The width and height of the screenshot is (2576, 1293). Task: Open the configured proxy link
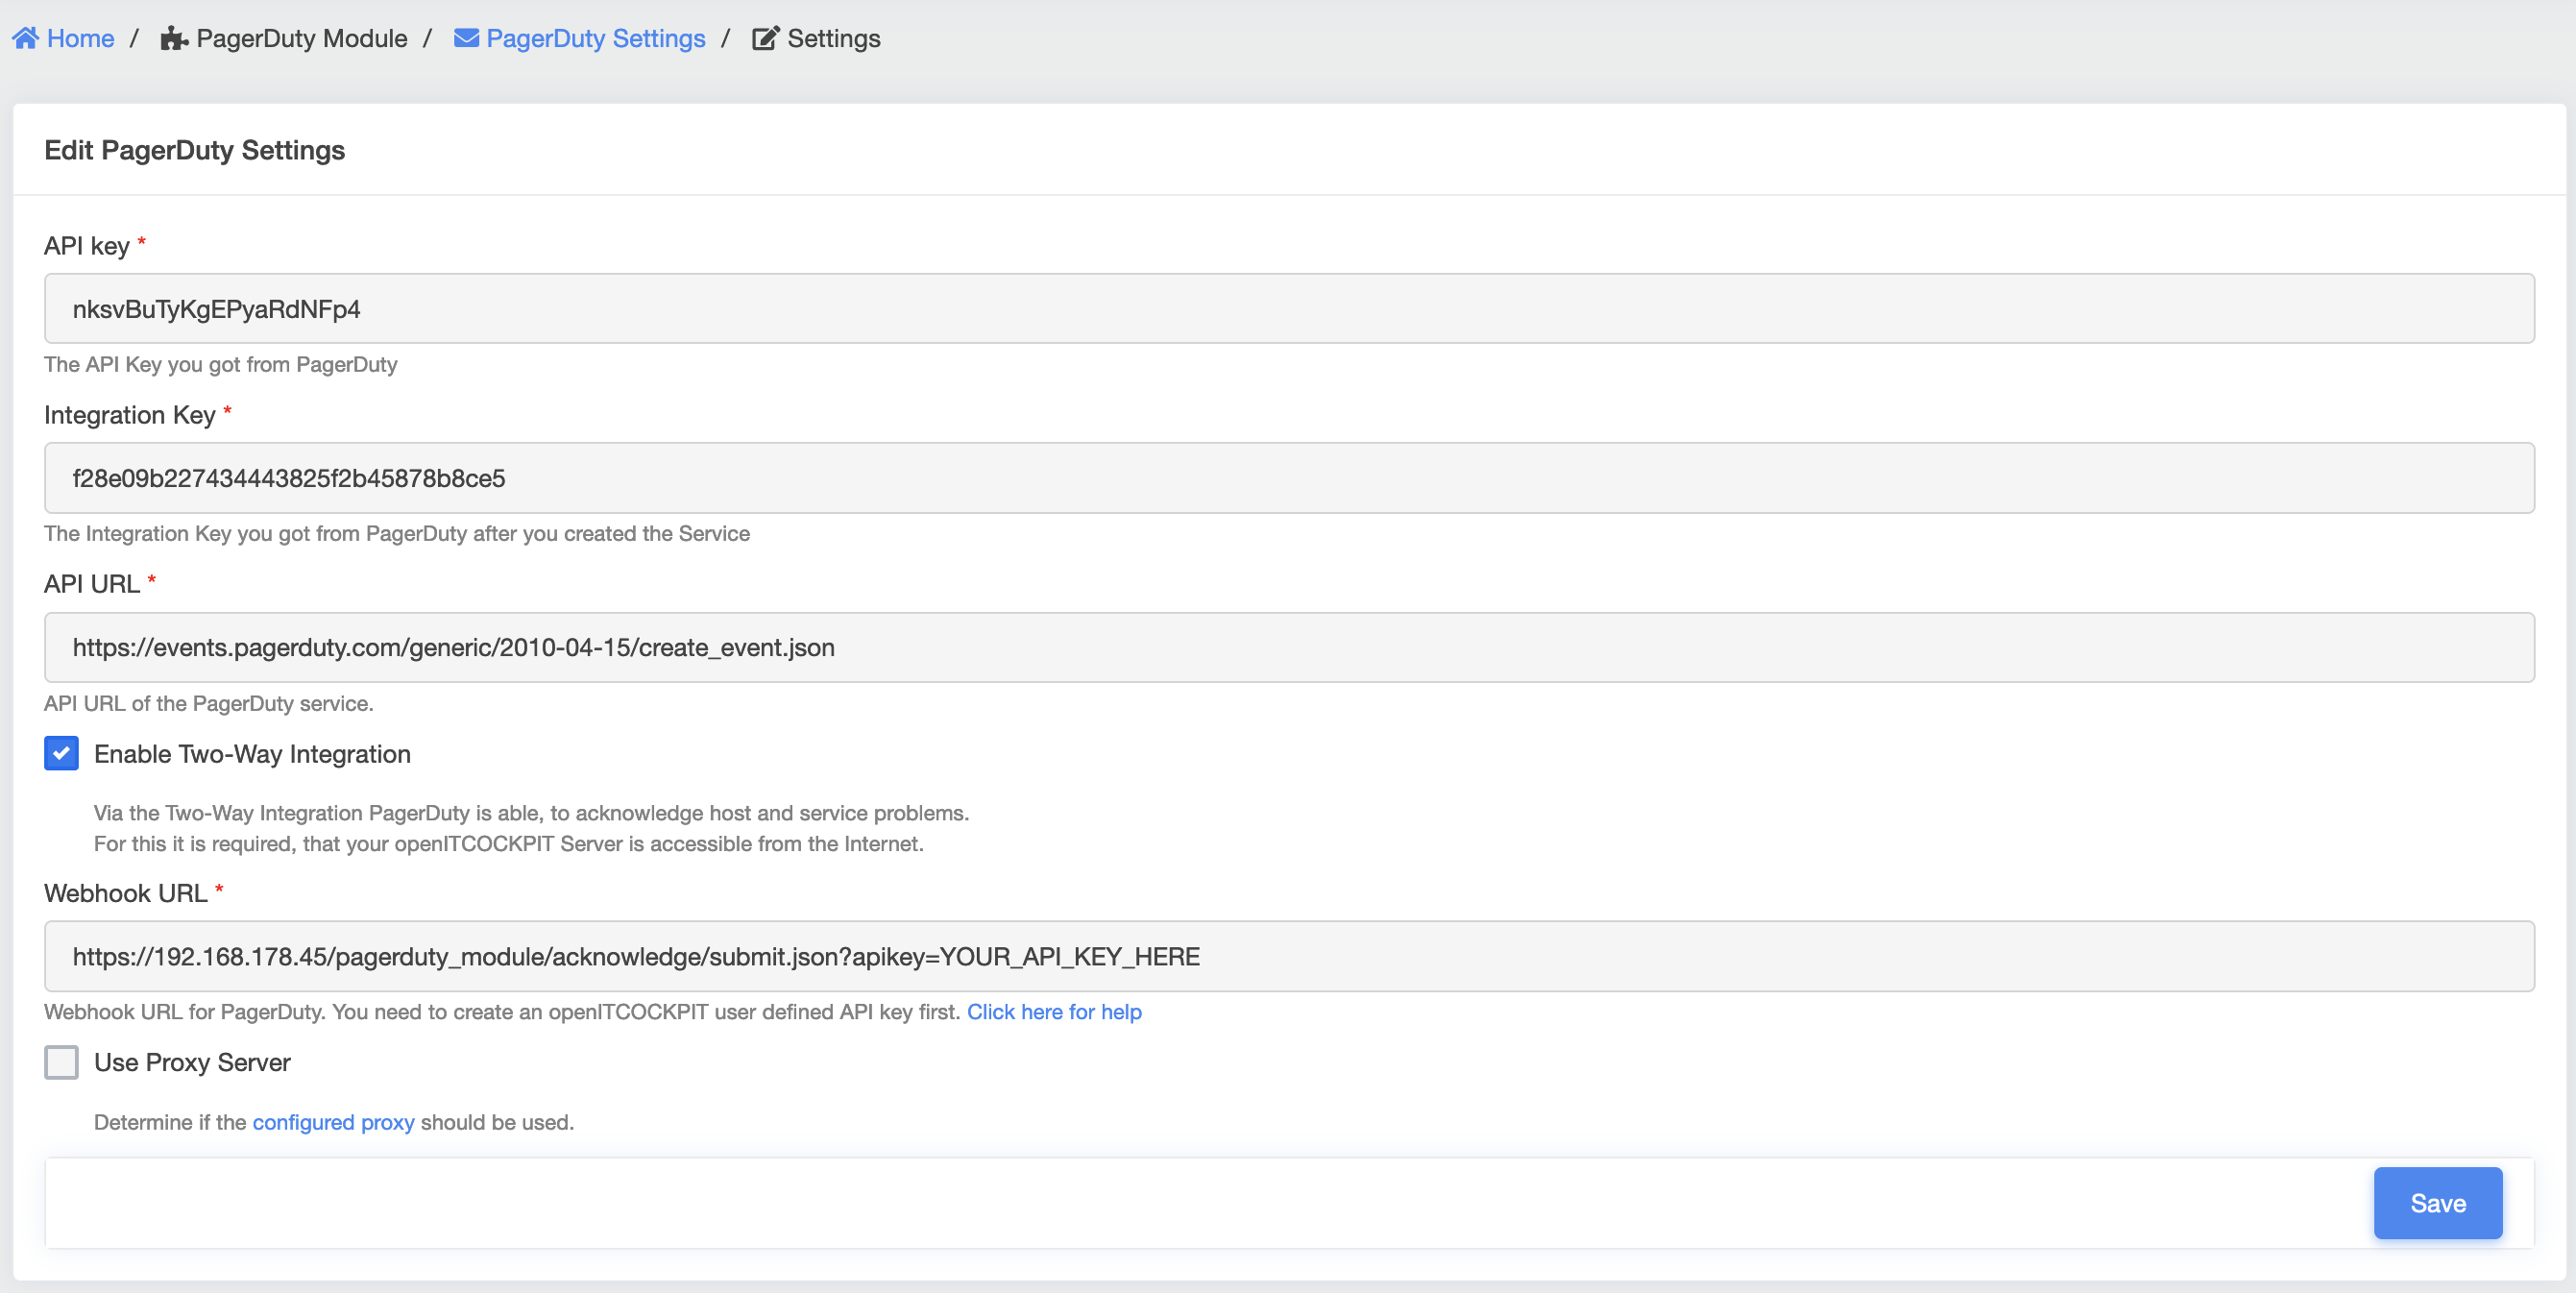[333, 1122]
